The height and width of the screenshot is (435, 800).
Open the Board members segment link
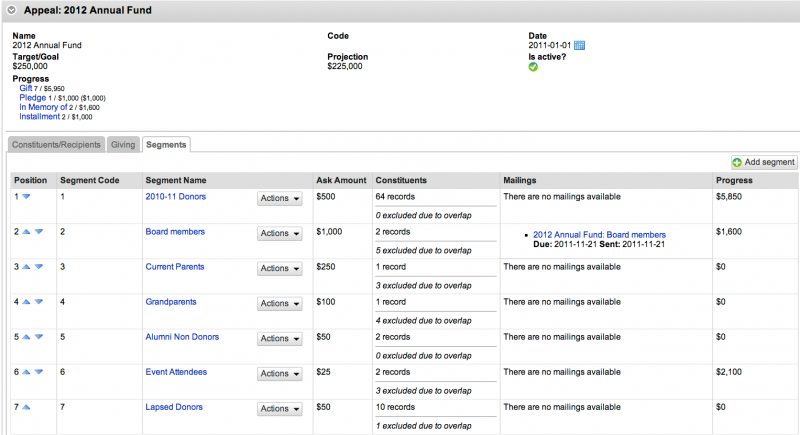tap(175, 232)
